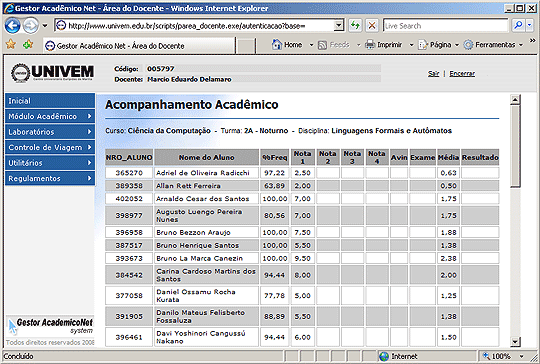This screenshot has height=364, width=540.
Task: Open the zoom level dropdown arrow
Action: [x=522, y=356]
